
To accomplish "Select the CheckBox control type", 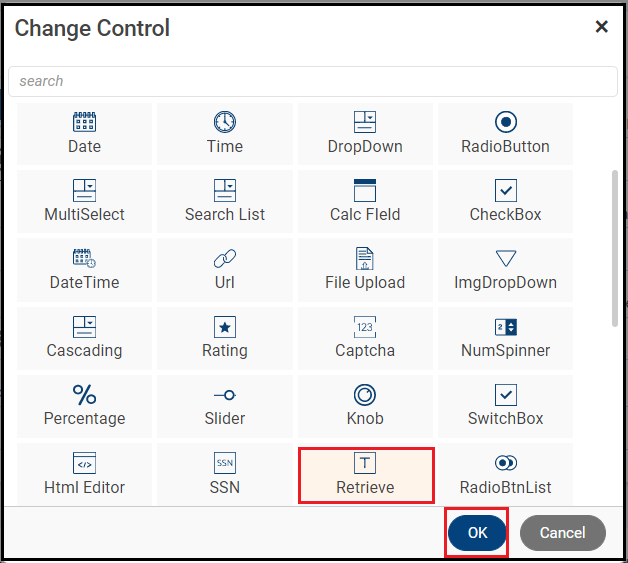I will point(505,201).
